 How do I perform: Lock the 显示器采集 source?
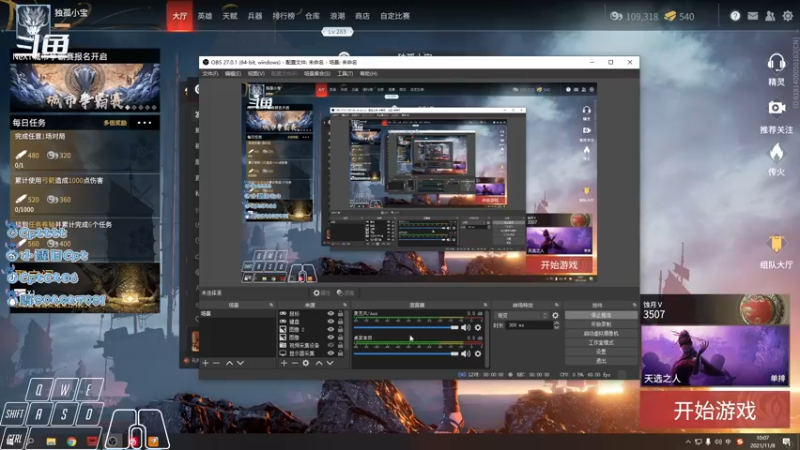[x=340, y=353]
